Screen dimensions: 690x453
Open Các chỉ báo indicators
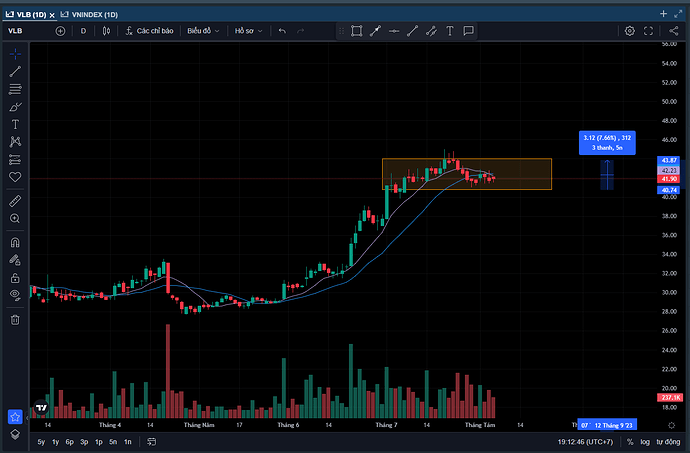click(x=150, y=31)
